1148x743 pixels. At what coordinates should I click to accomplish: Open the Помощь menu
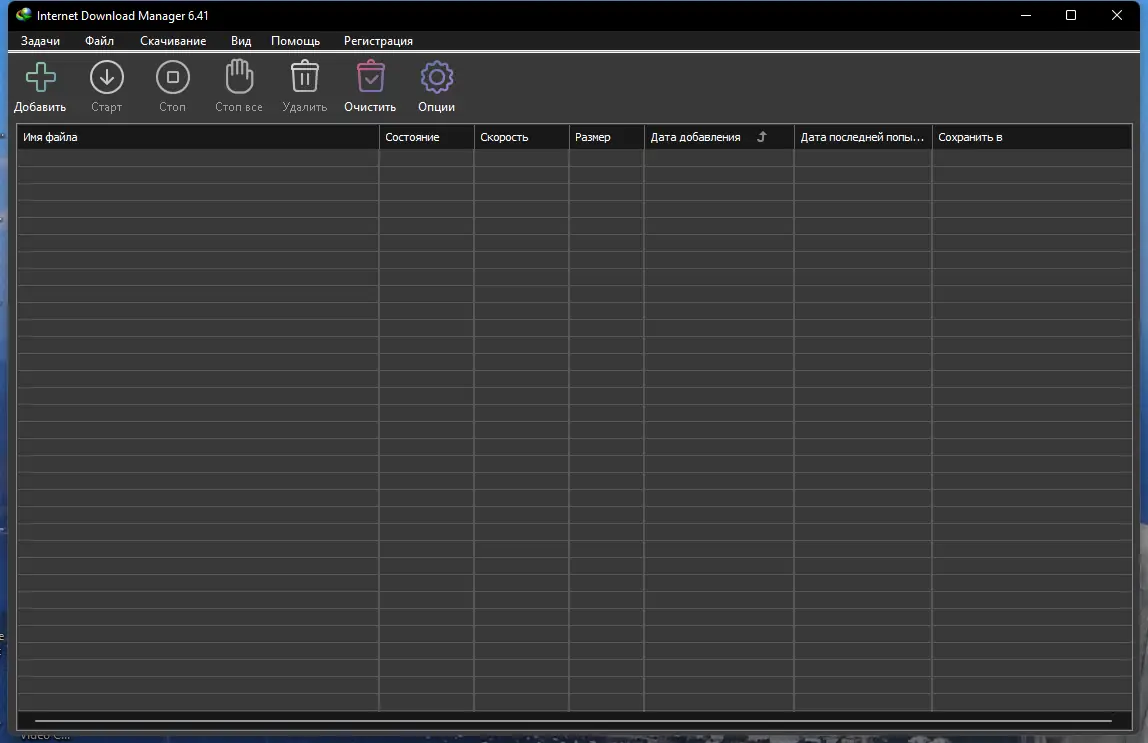coord(295,41)
